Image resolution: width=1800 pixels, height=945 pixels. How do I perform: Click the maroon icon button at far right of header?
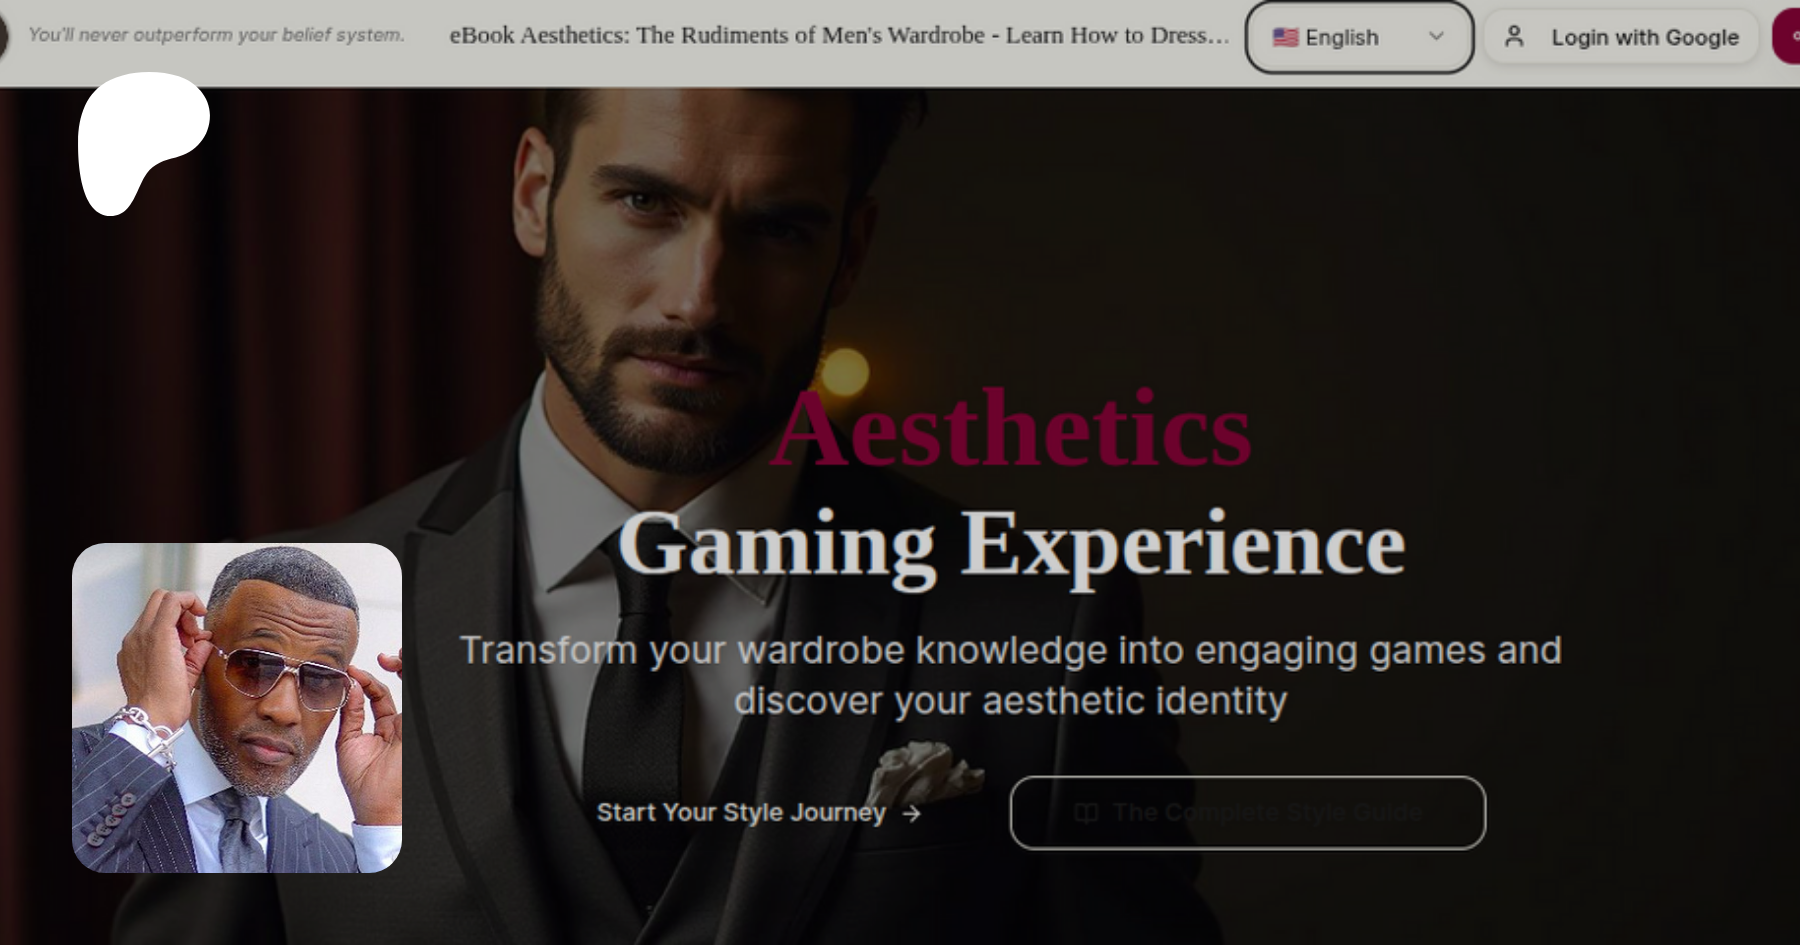(x=1787, y=37)
